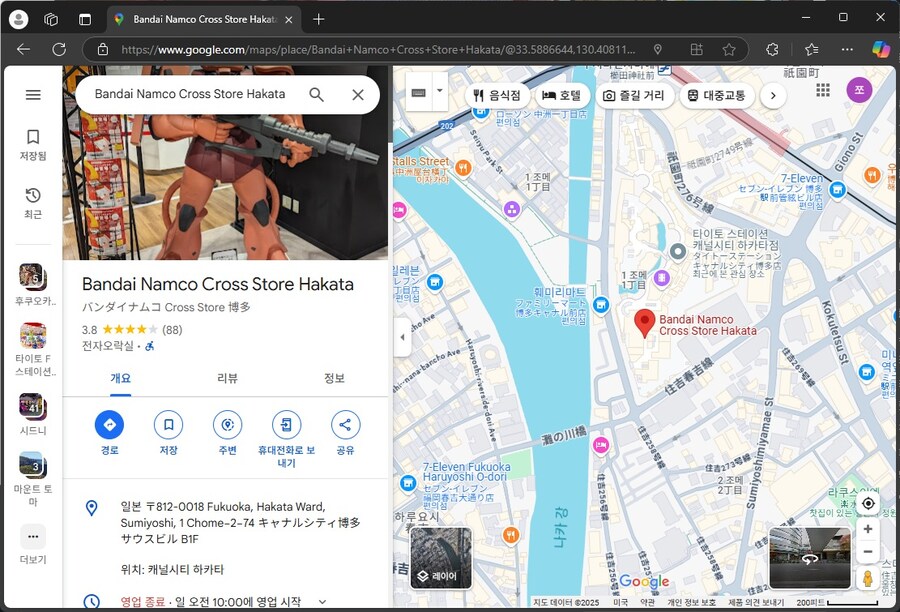Open the Copilot icon in browser
The width and height of the screenshot is (900, 612).
[x=881, y=49]
